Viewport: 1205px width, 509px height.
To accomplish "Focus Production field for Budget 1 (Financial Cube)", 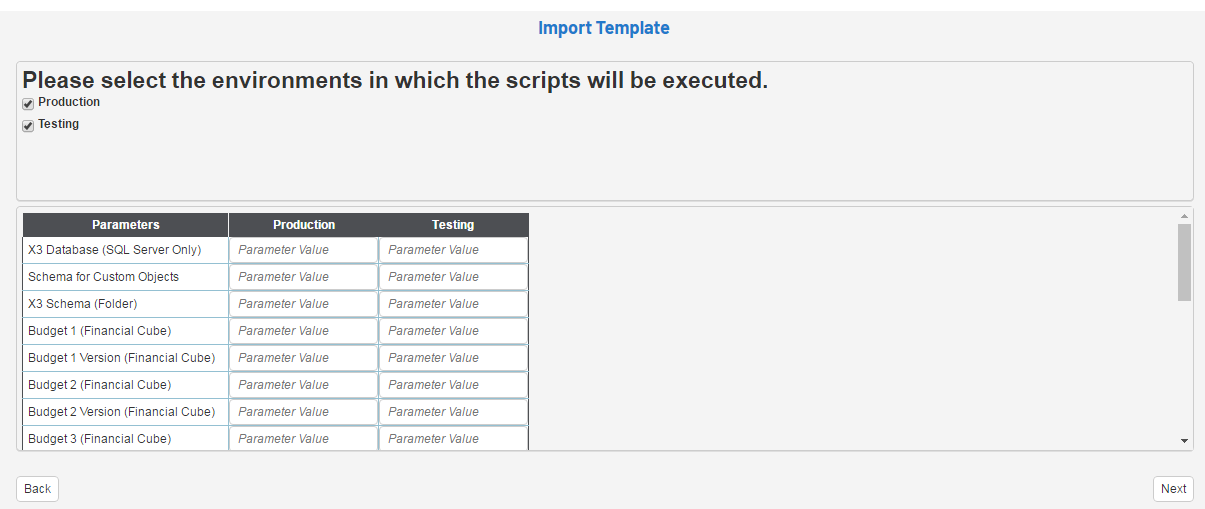I will [303, 331].
